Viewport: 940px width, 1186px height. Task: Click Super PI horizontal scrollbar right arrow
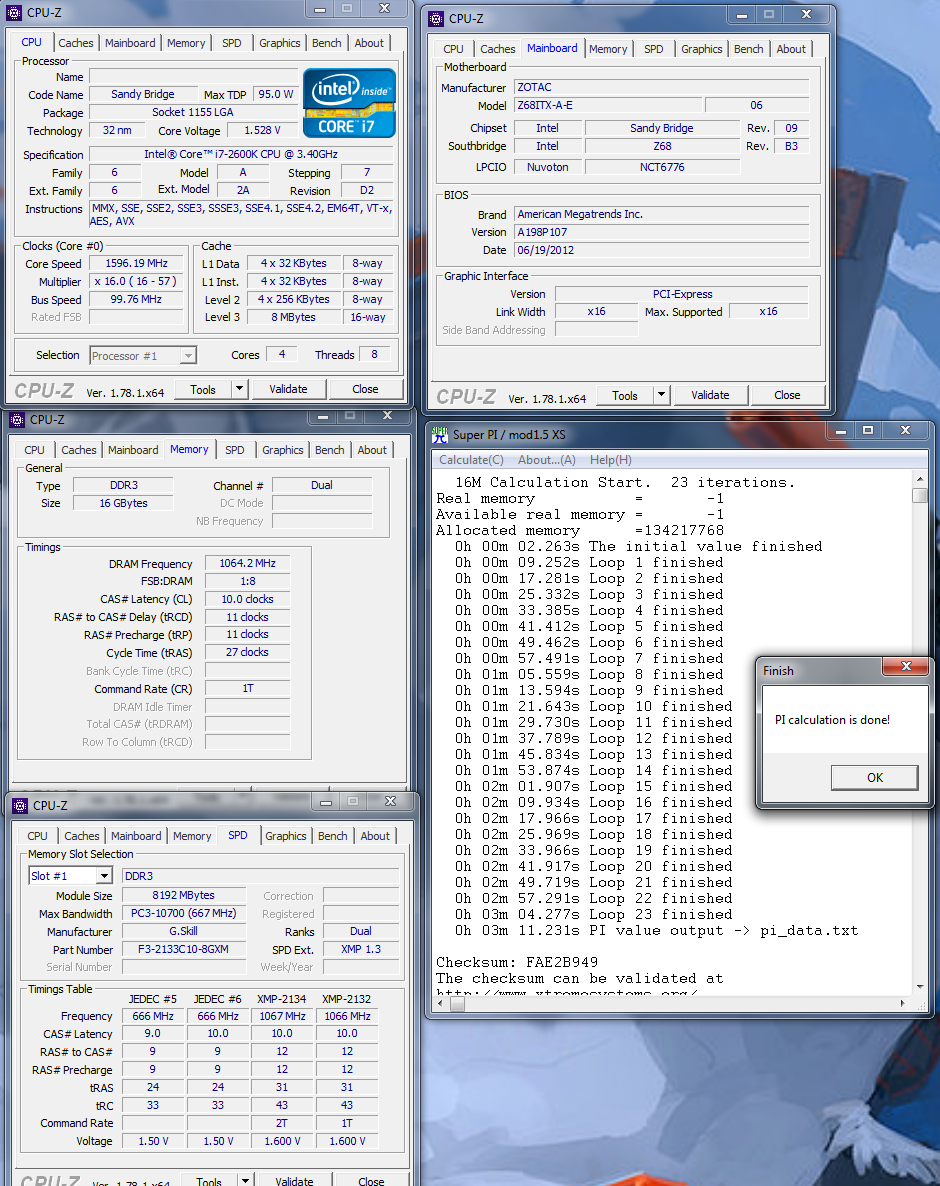tap(903, 1003)
